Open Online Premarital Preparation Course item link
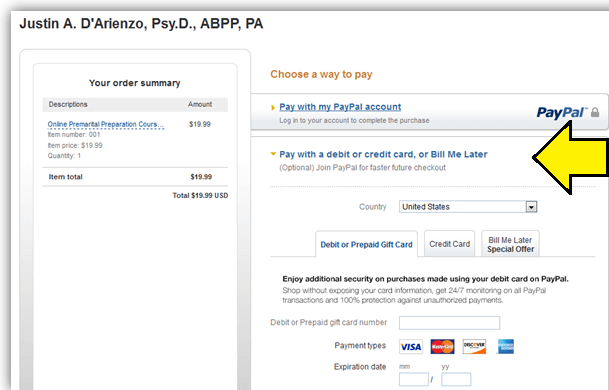The width and height of the screenshot is (609, 390). coord(106,124)
